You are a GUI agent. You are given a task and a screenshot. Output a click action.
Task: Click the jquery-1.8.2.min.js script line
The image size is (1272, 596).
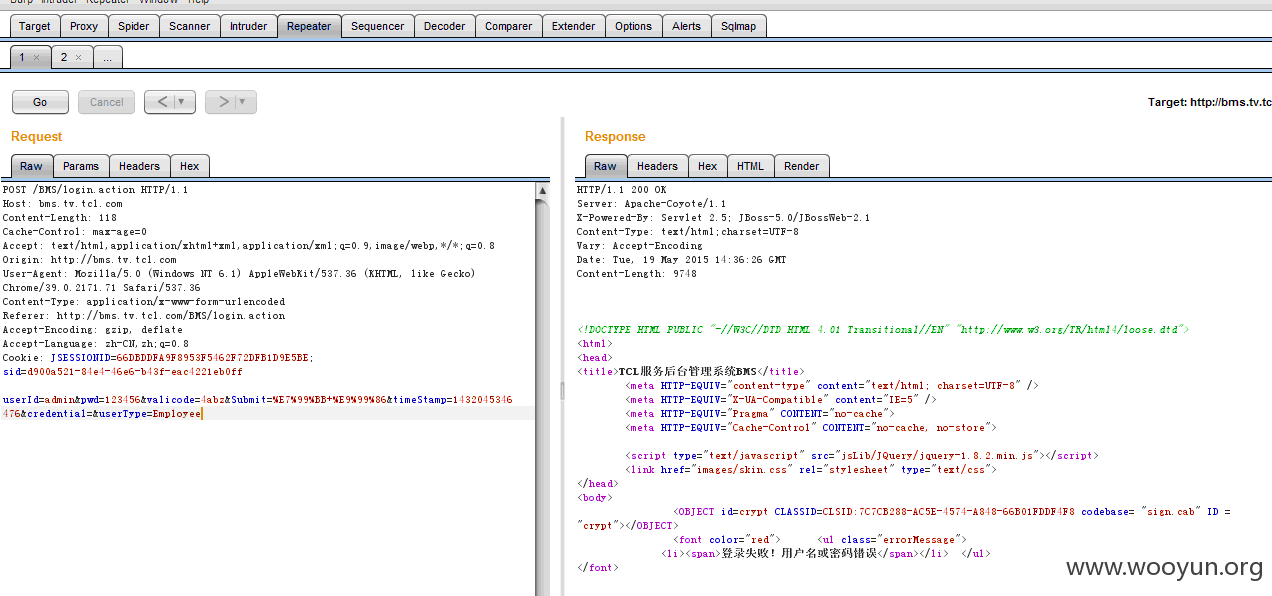[x=860, y=455]
